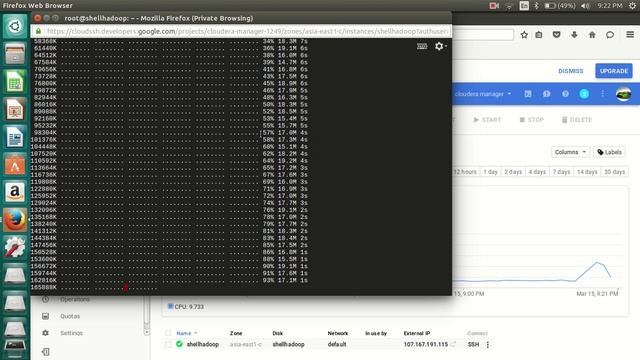Open the account avatar in Cloud Console

point(623,94)
